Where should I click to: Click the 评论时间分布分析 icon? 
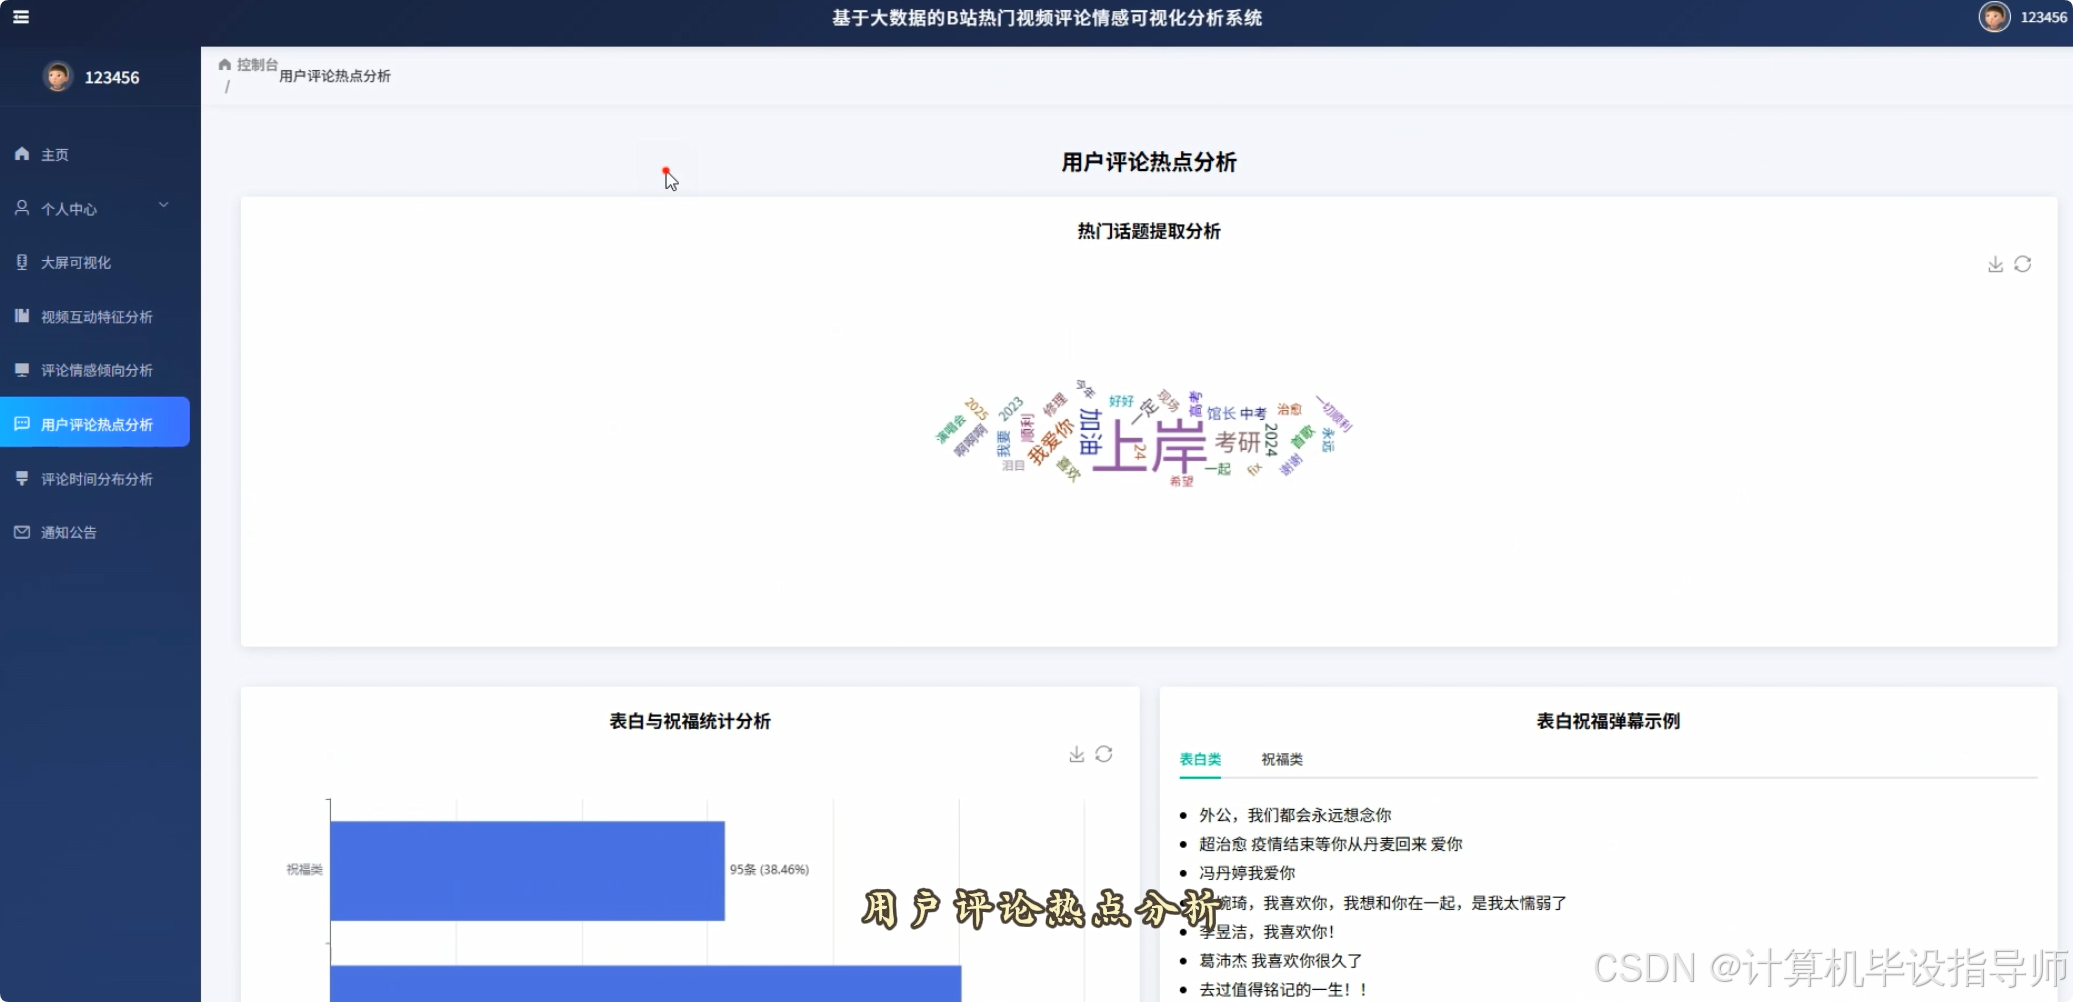coord(22,477)
